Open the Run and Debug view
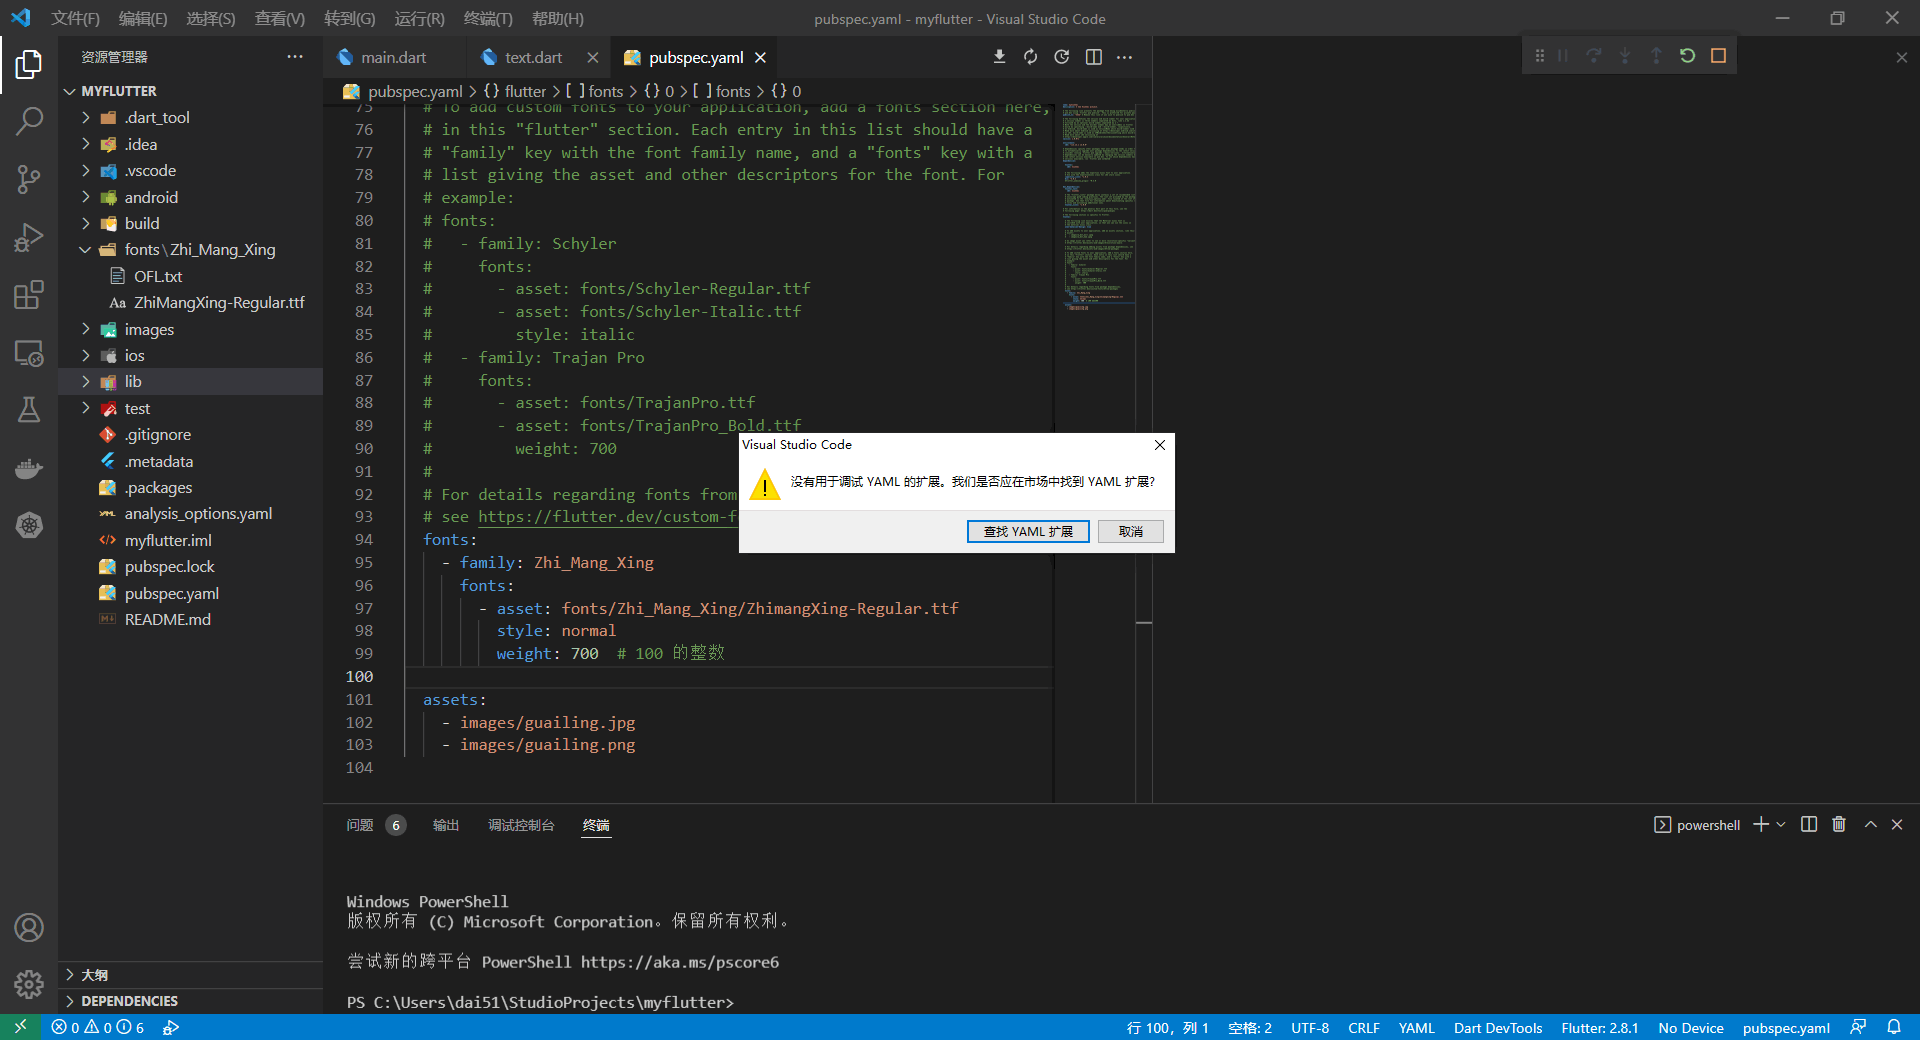Image resolution: width=1920 pixels, height=1040 pixels. tap(29, 237)
